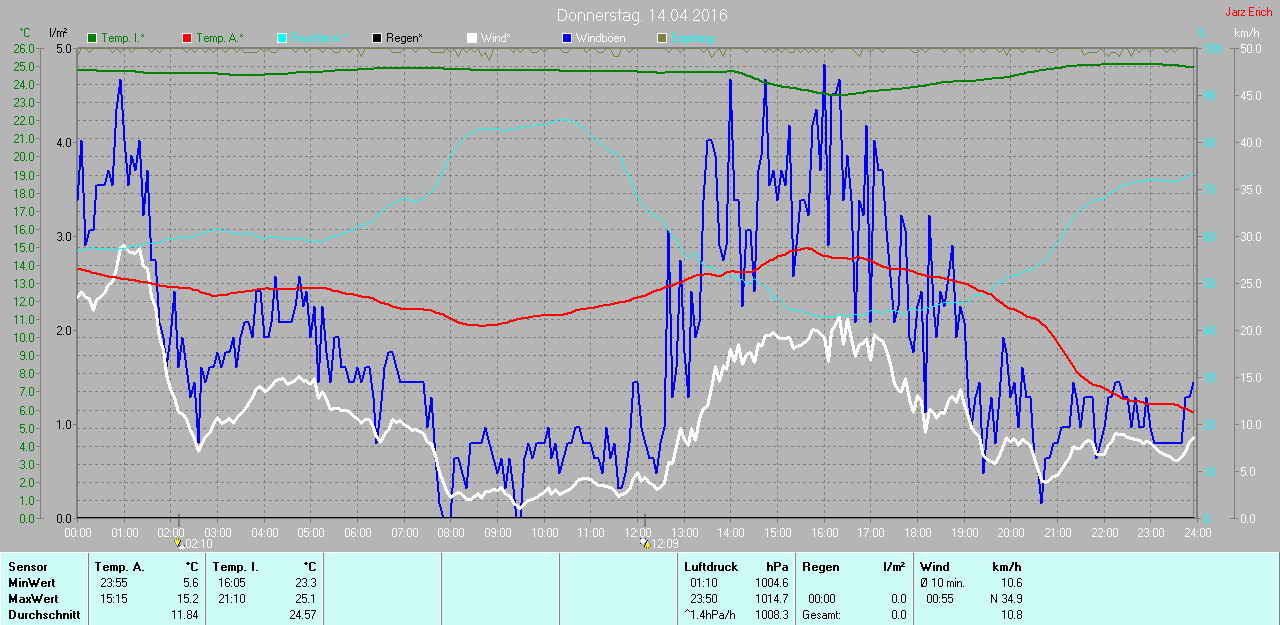Click the date title Donnerstag, 14.04.2016
This screenshot has width=1280, height=625.
[x=642, y=16]
